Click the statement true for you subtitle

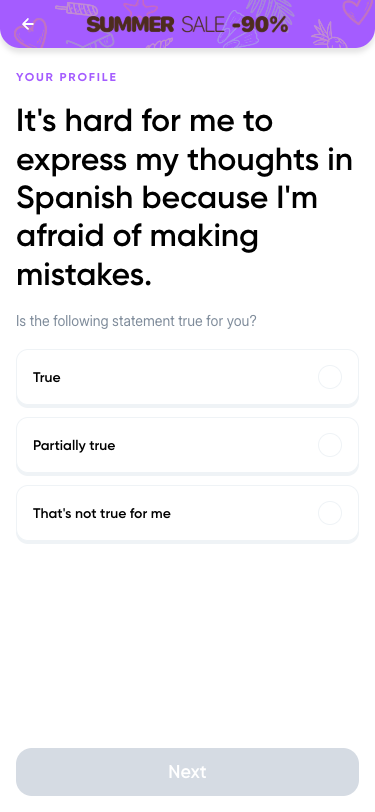136,321
